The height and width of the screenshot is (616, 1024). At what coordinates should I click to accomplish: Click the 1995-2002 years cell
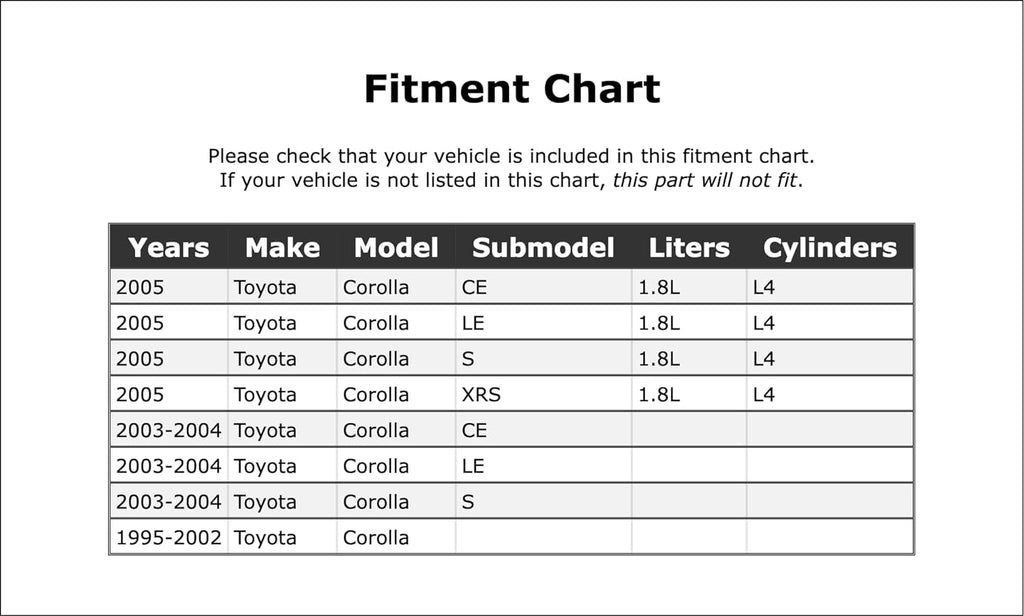169,538
